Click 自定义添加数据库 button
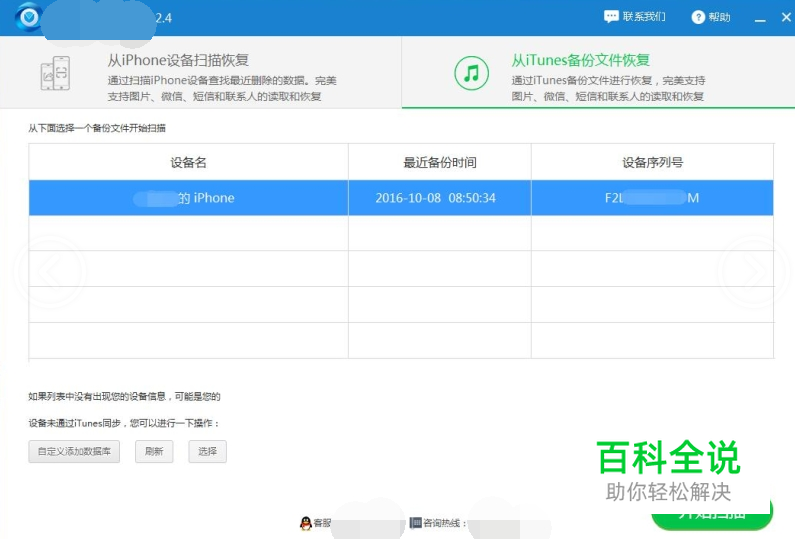The height and width of the screenshot is (539, 795). pyautogui.click(x=74, y=451)
